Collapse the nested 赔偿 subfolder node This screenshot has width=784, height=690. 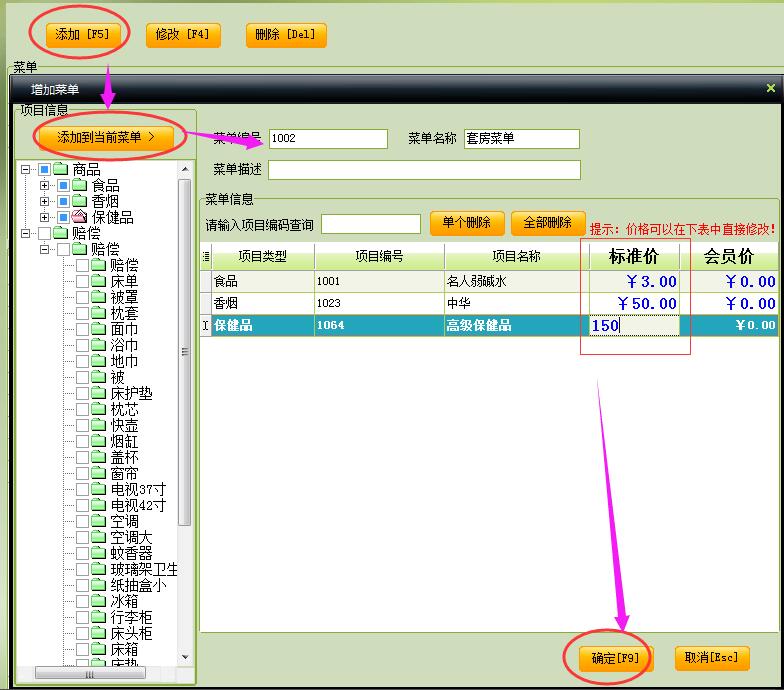(x=44, y=249)
